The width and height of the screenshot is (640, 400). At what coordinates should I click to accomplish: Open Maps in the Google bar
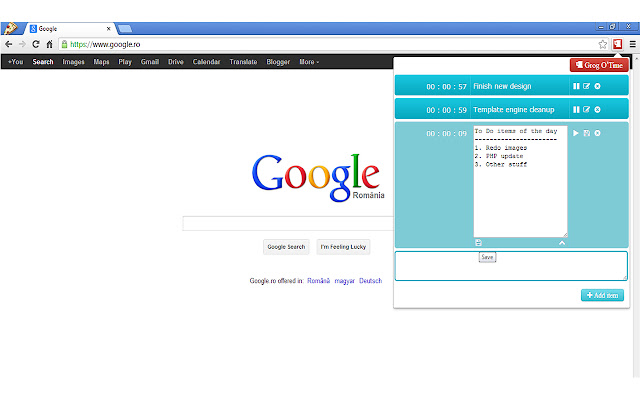click(x=101, y=62)
